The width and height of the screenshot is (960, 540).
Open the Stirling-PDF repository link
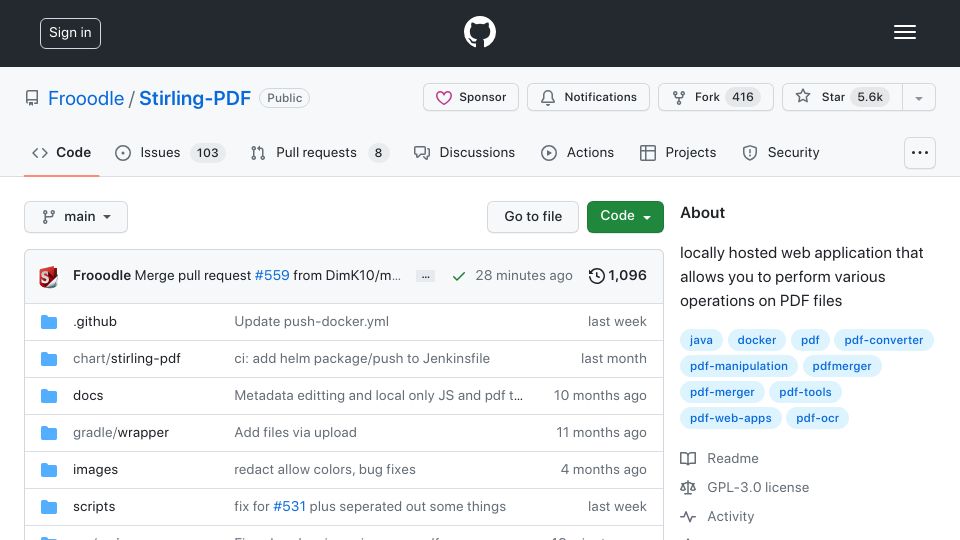(195, 98)
